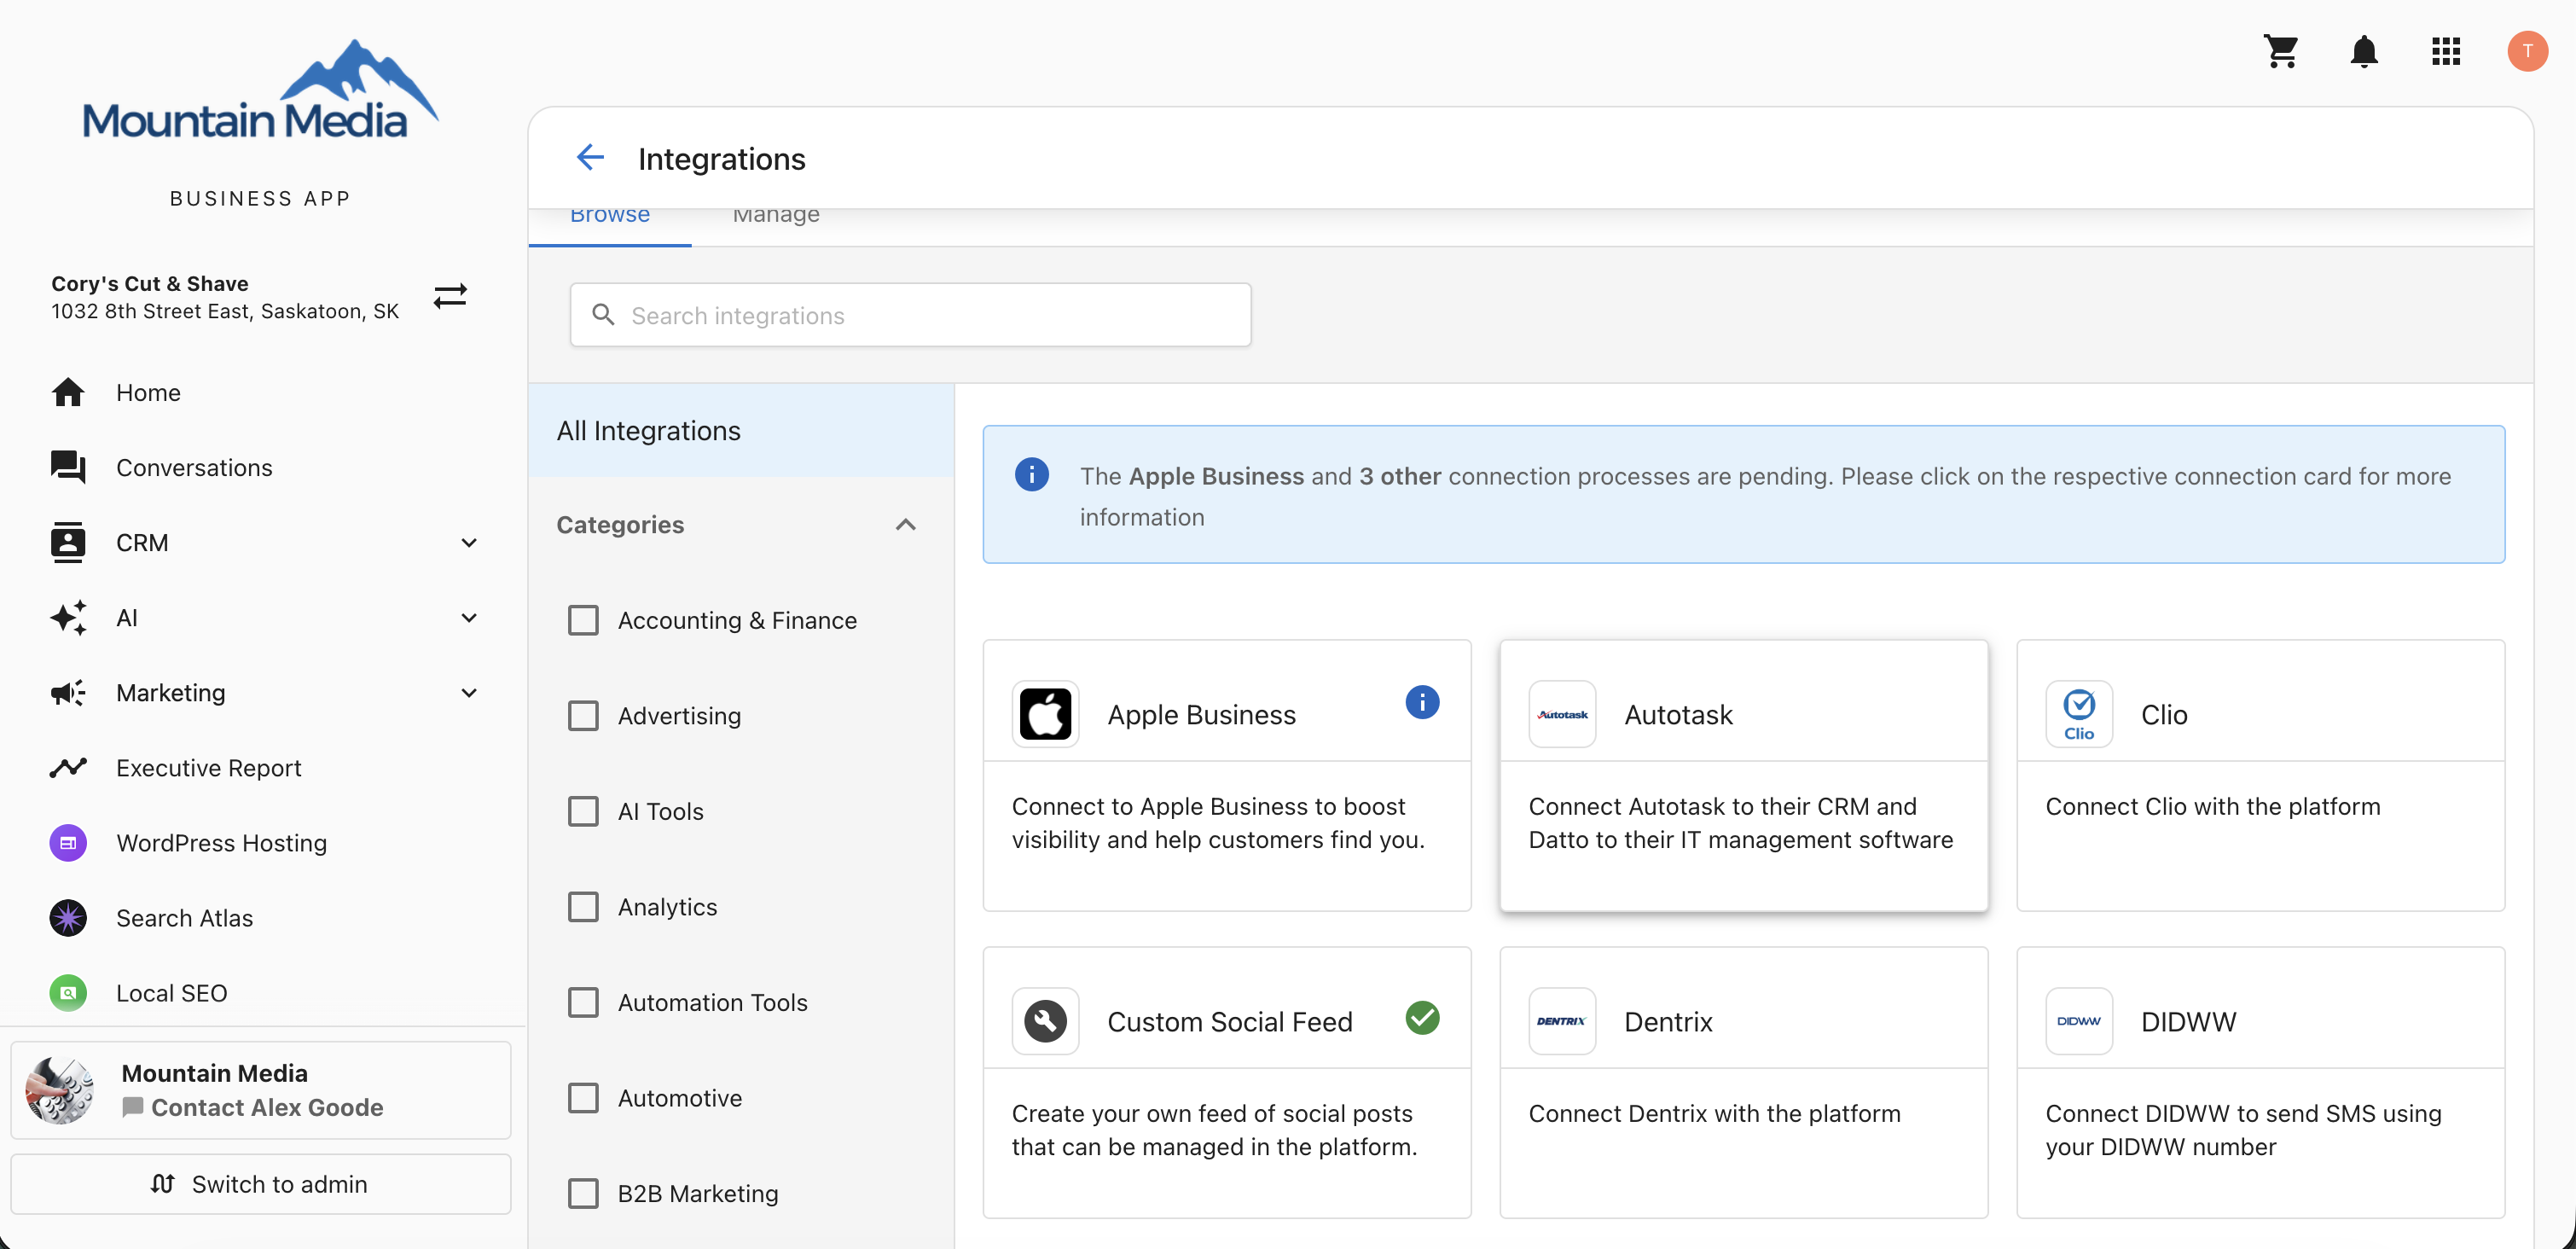
Task: Click the Search Atlas star icon
Action: [x=68, y=917]
